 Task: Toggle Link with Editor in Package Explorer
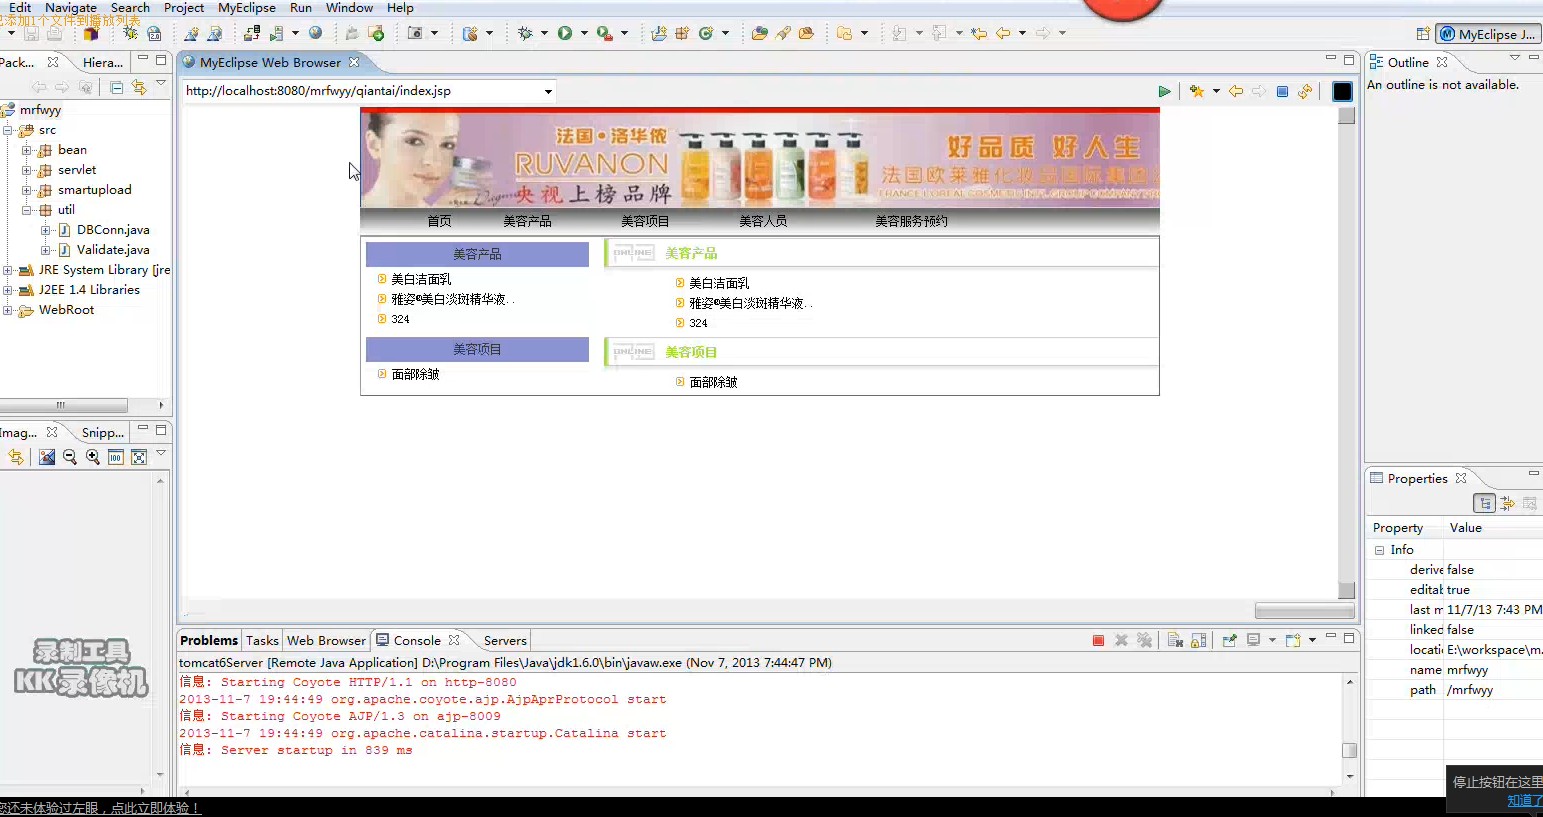pyautogui.click(x=139, y=87)
